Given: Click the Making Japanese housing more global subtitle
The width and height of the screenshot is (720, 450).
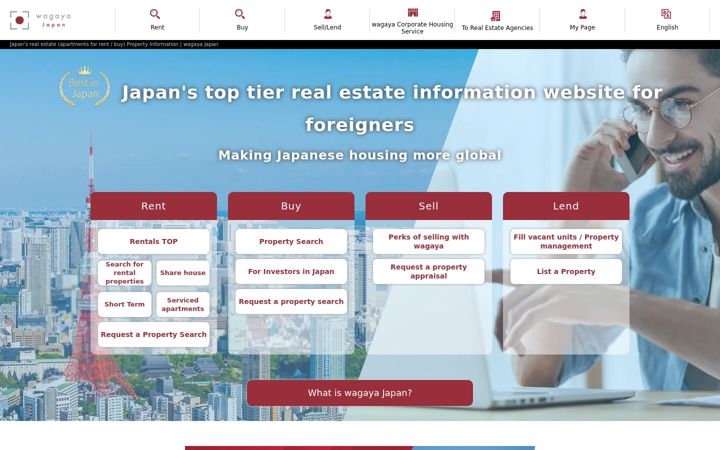Looking at the screenshot, I should (x=360, y=155).
